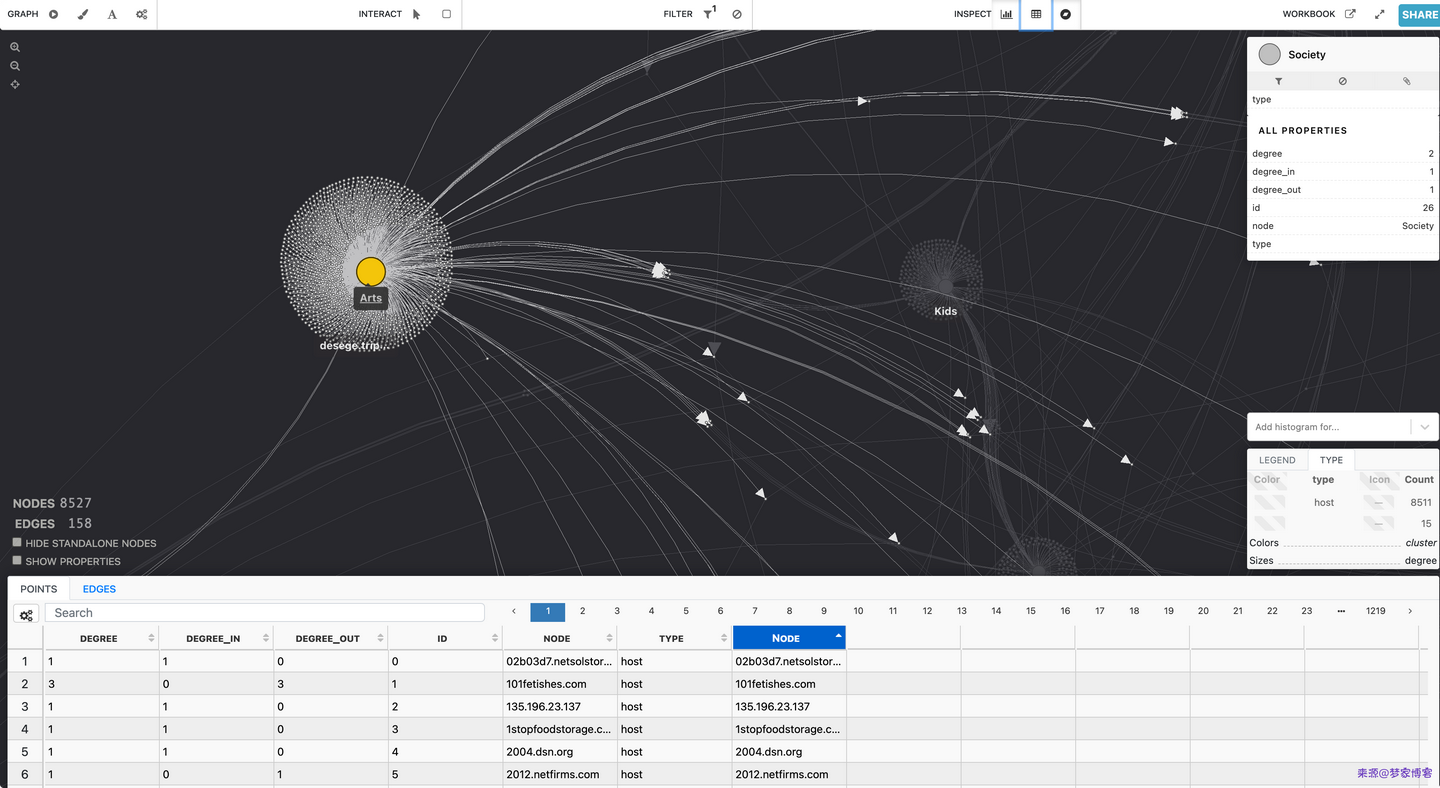1440x788 pixels.
Task: Open the histogram inspector icon
Action: [1006, 14]
